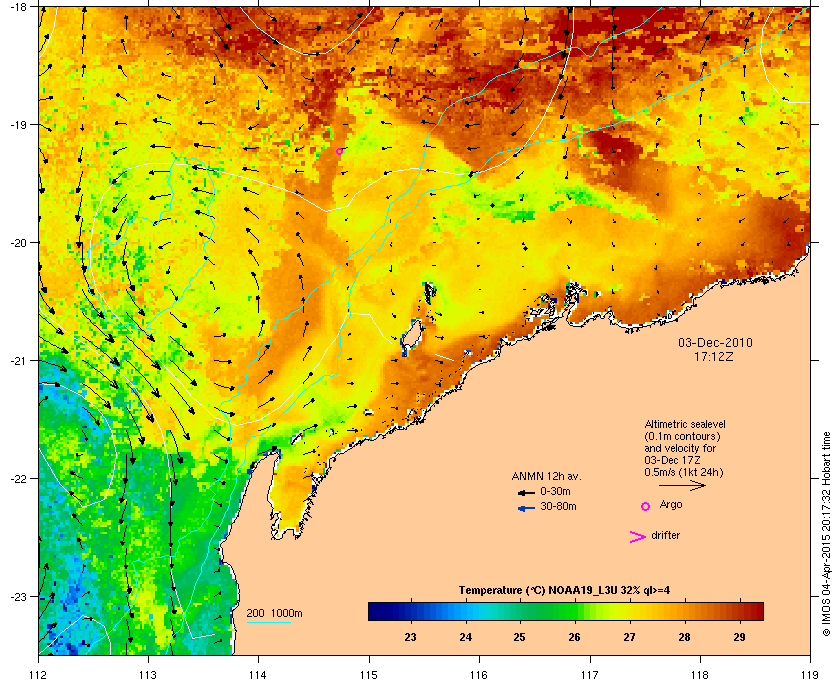Image resolution: width=840 pixels, height=680 pixels.
Task: Click the IMOS copyright timestamp vertical text
Action: [x=827, y=534]
